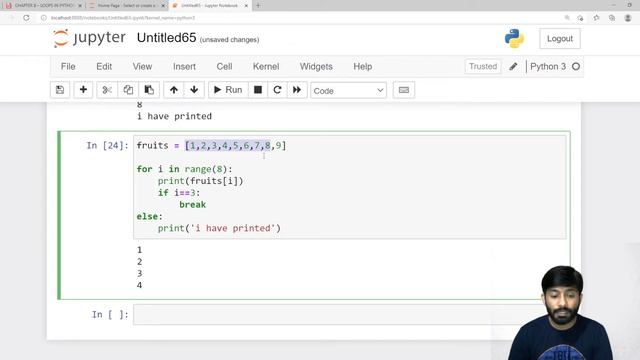This screenshot has height=360, width=640.
Task: Click the 'for i in range(8):' line
Action: (x=184, y=169)
